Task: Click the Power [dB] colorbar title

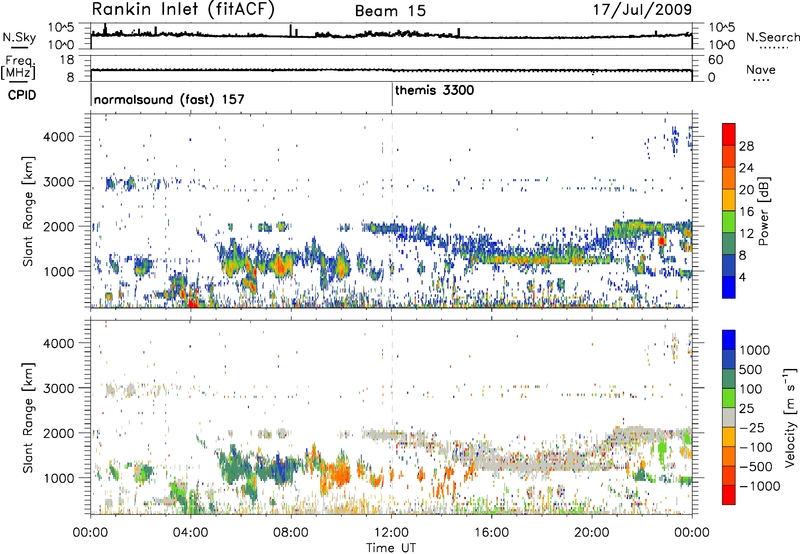Action: click(x=764, y=211)
